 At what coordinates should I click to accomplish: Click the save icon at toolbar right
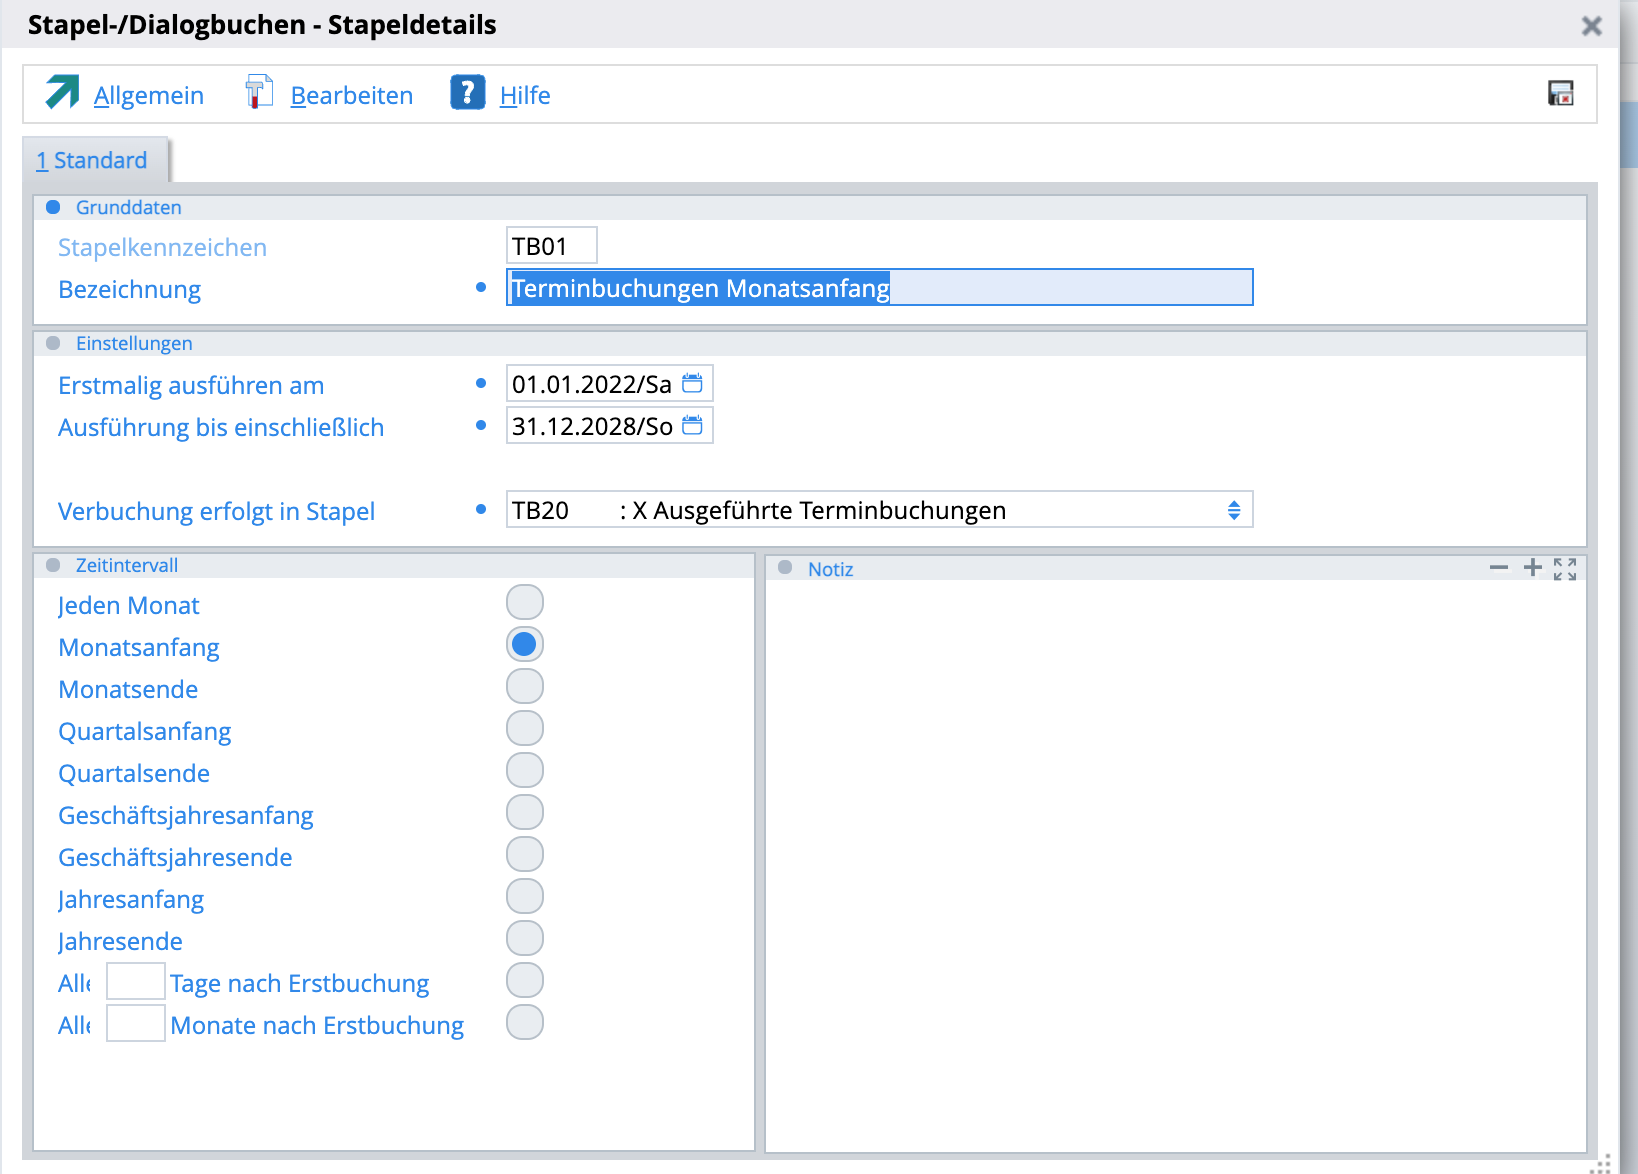coord(1560,94)
